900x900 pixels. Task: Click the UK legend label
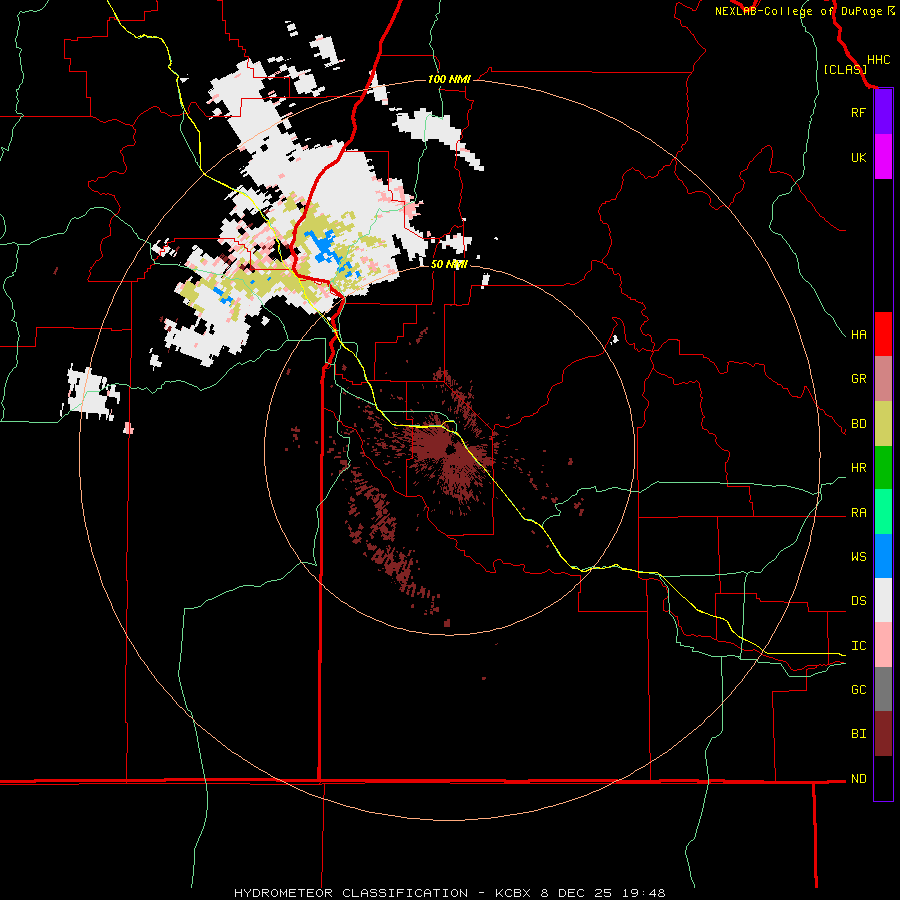(859, 157)
